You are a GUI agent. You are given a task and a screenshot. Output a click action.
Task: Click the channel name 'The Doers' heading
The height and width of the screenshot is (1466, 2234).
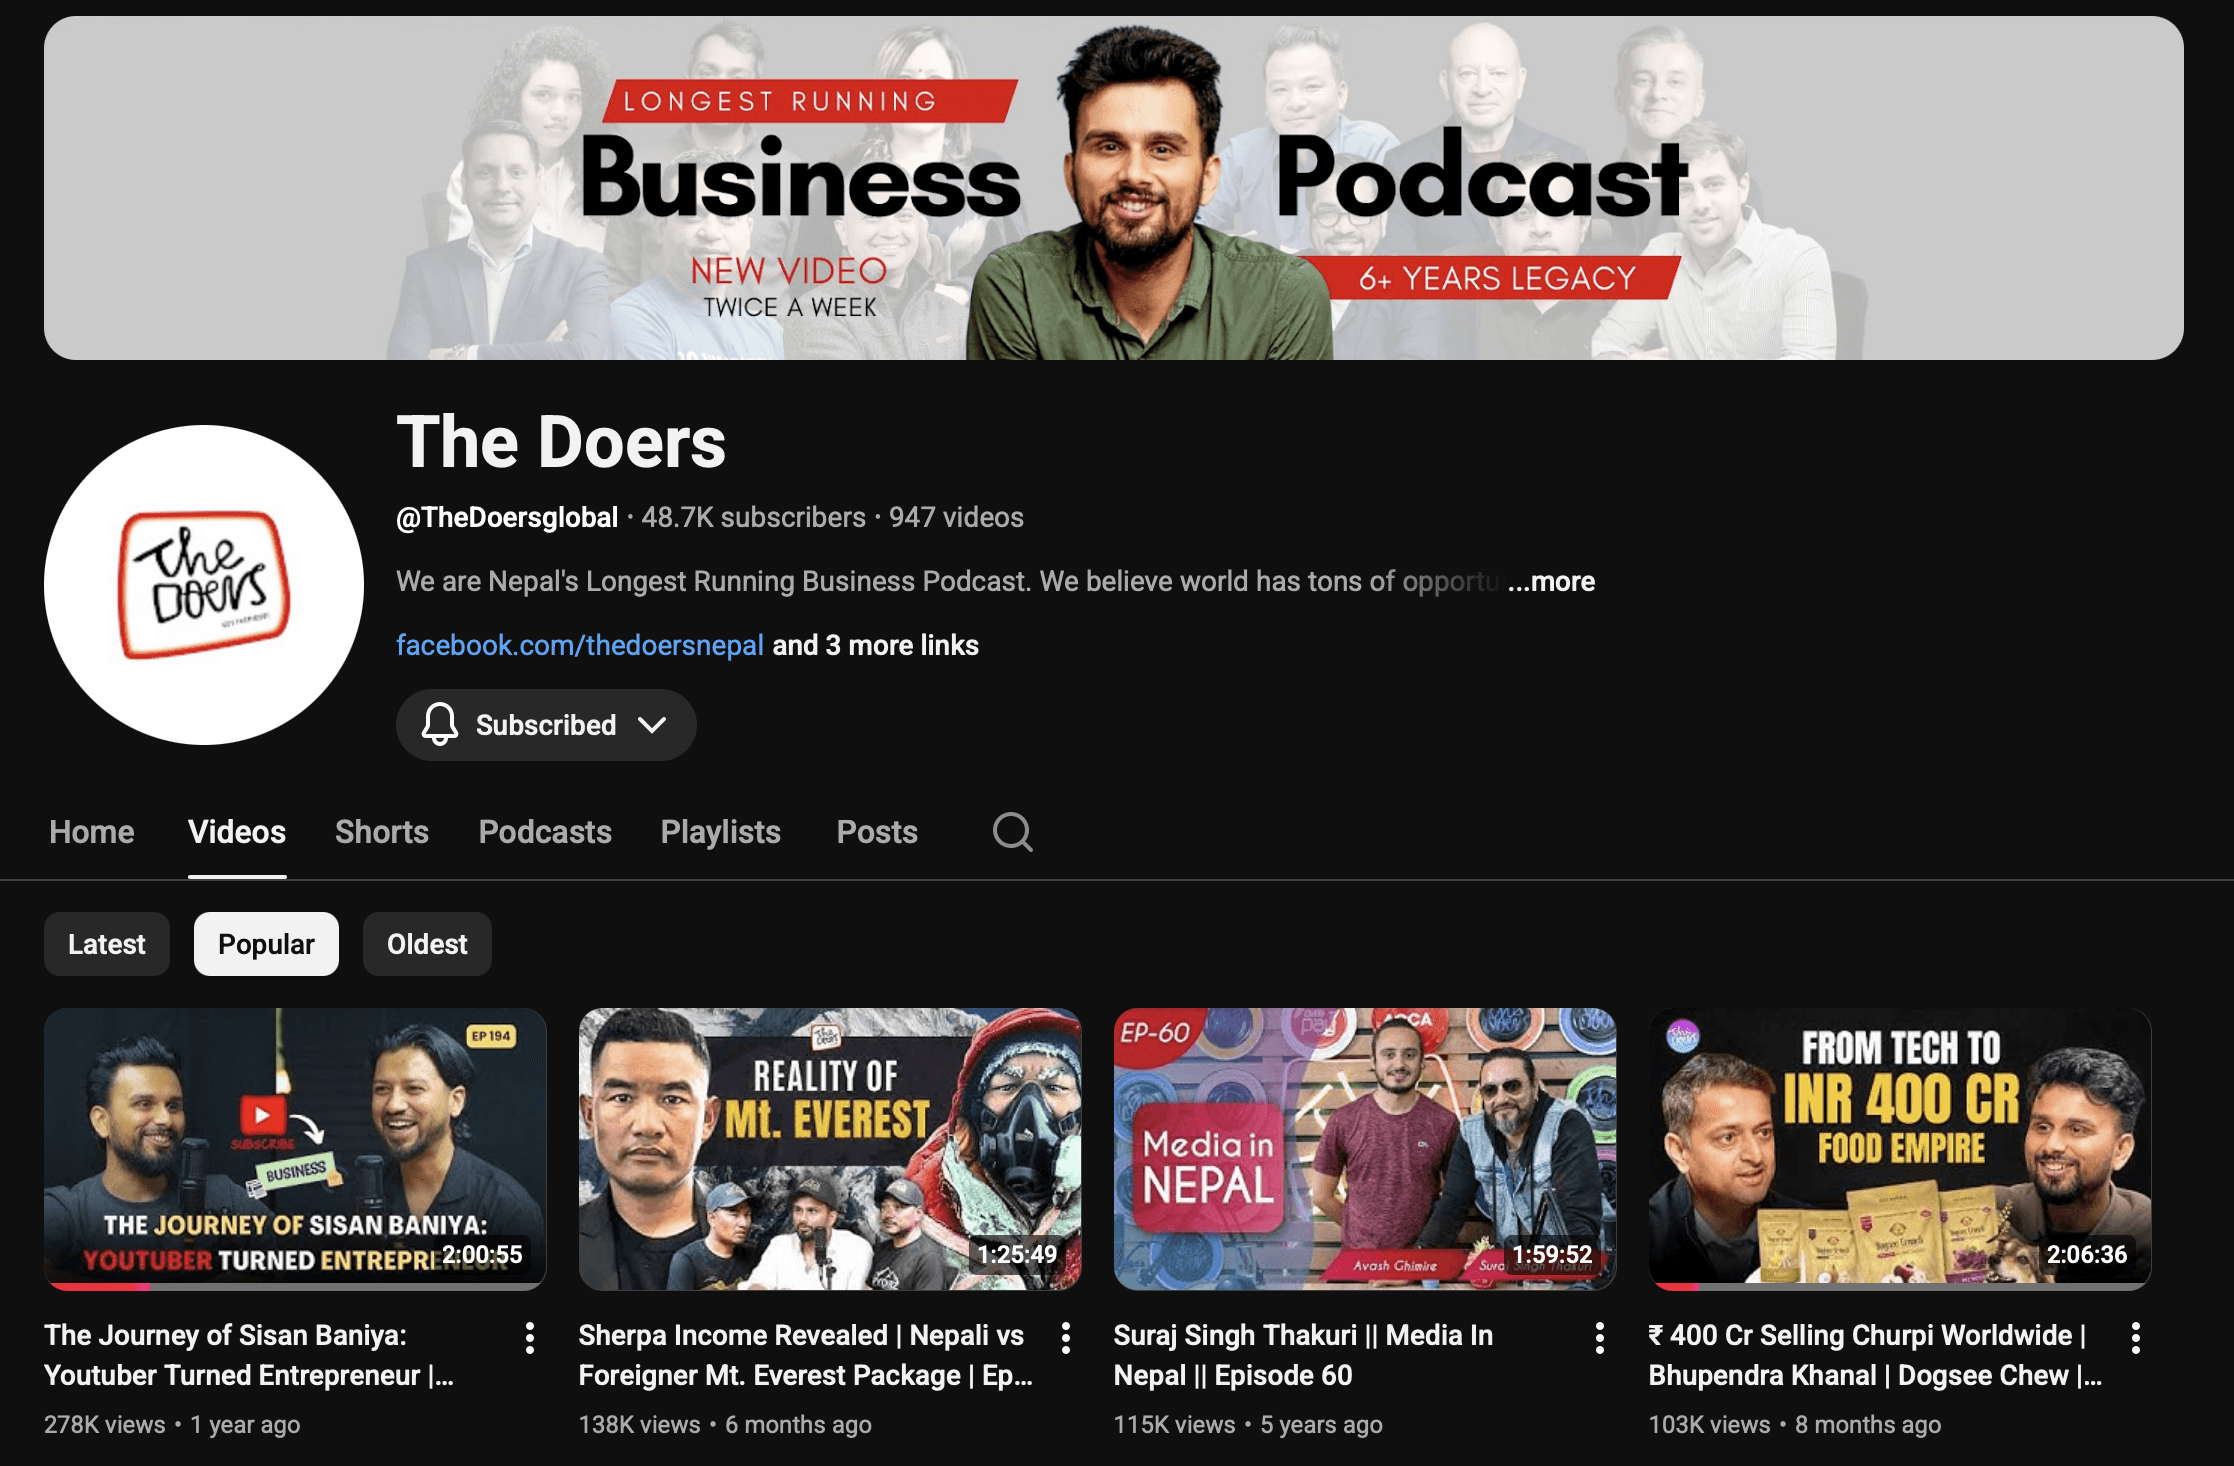click(561, 442)
